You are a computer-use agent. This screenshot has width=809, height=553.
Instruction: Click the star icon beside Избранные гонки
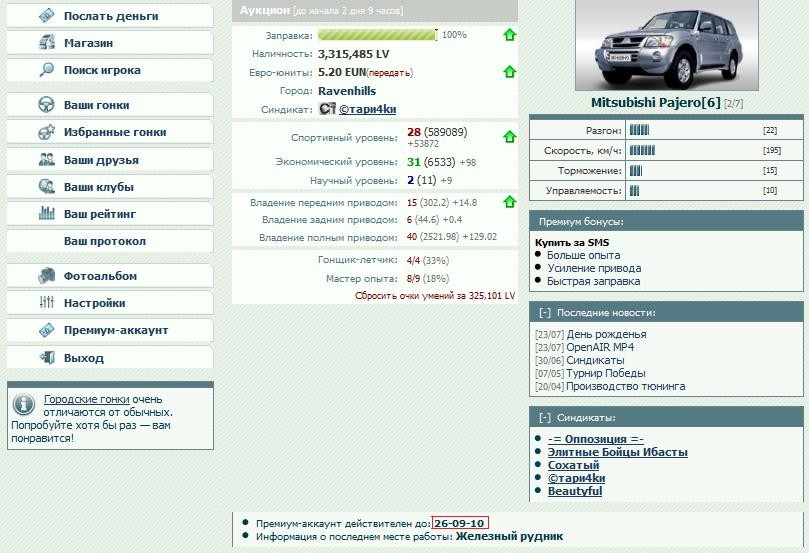(x=46, y=132)
